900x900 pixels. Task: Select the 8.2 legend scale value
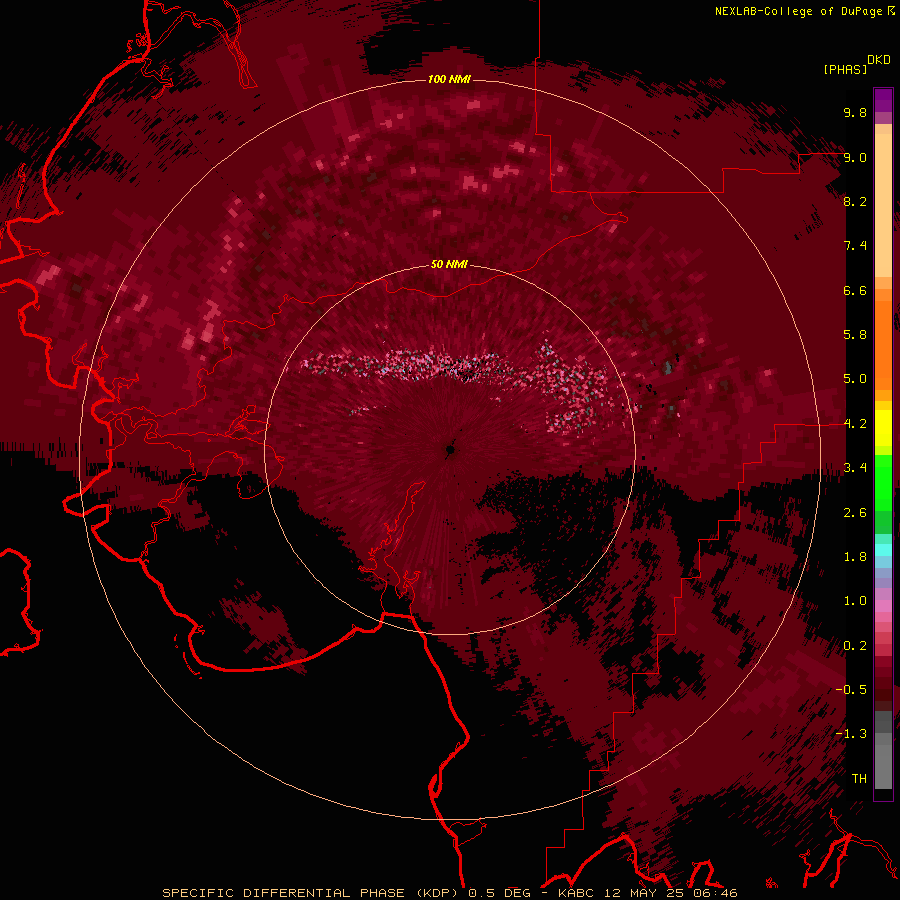click(x=855, y=201)
